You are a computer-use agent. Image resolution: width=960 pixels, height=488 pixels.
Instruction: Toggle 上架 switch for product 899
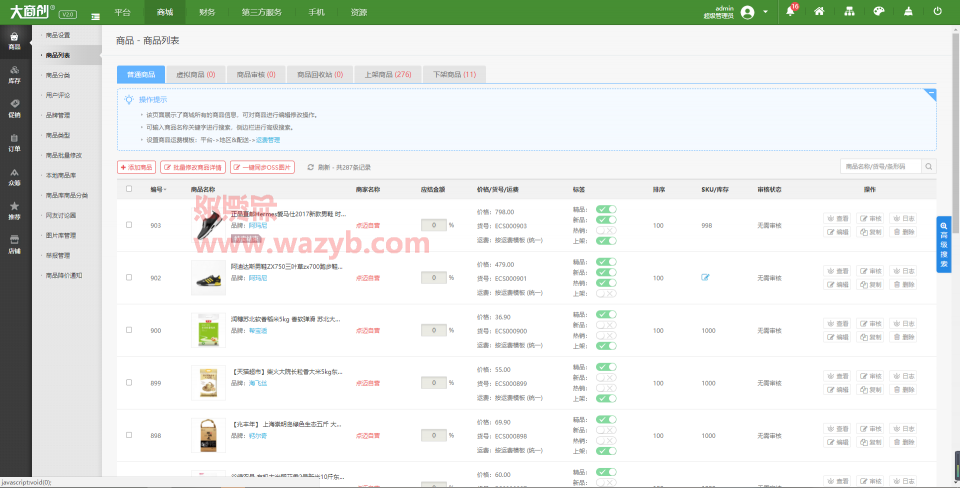[x=606, y=399]
